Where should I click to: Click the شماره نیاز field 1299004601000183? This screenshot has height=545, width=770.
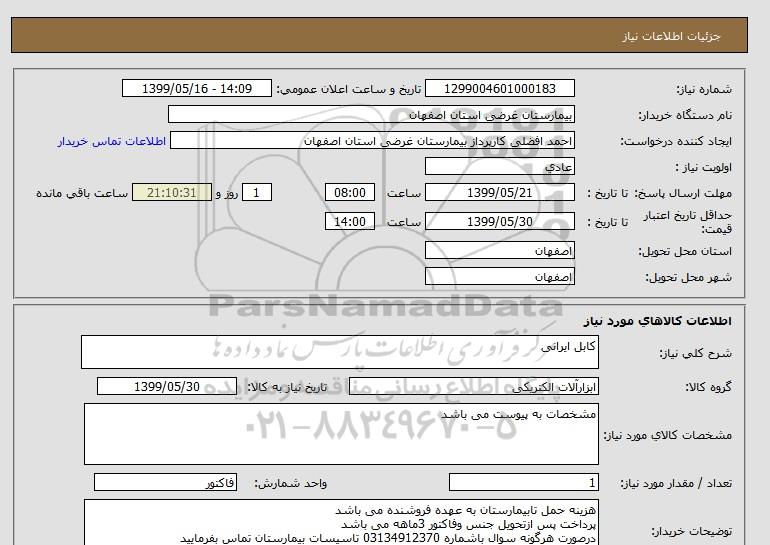[499, 88]
